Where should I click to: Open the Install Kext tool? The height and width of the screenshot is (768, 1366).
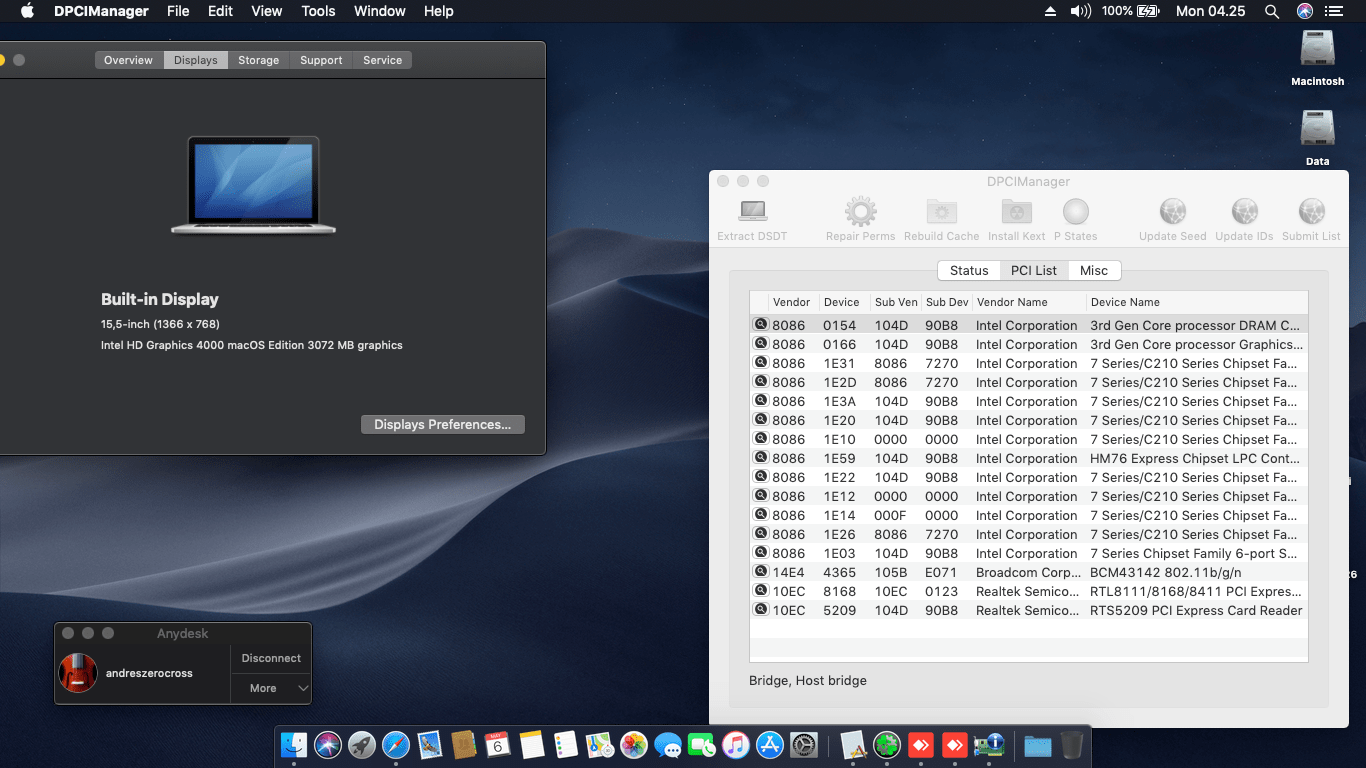1016,212
